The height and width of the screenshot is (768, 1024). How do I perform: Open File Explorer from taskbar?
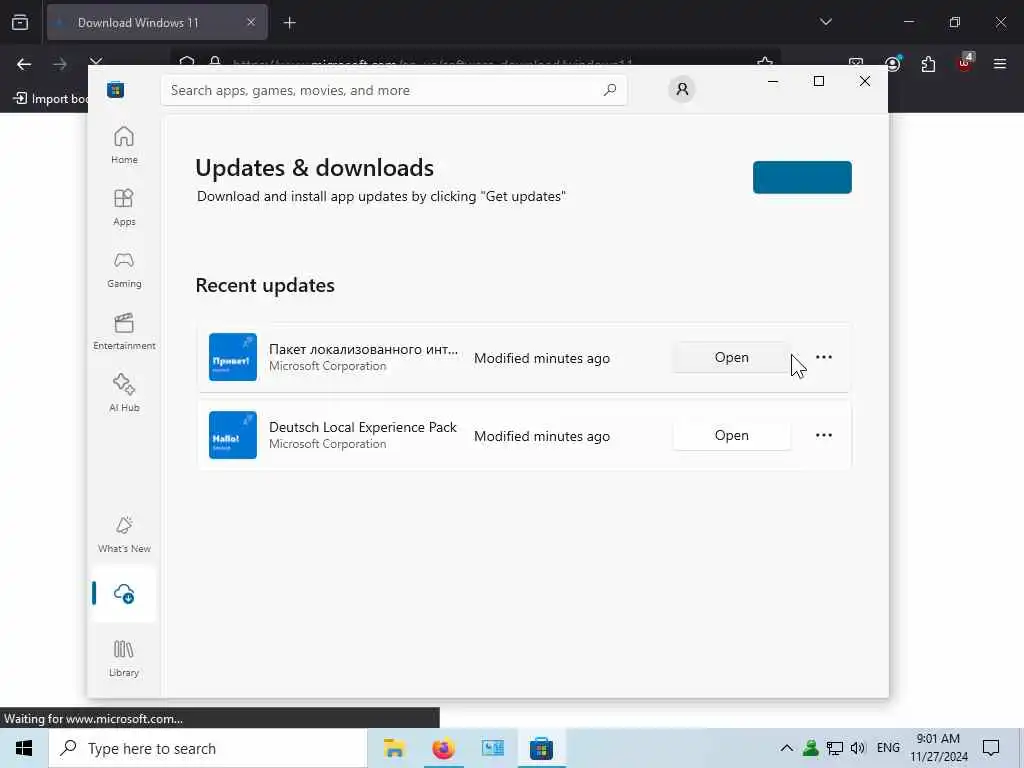tap(394, 748)
